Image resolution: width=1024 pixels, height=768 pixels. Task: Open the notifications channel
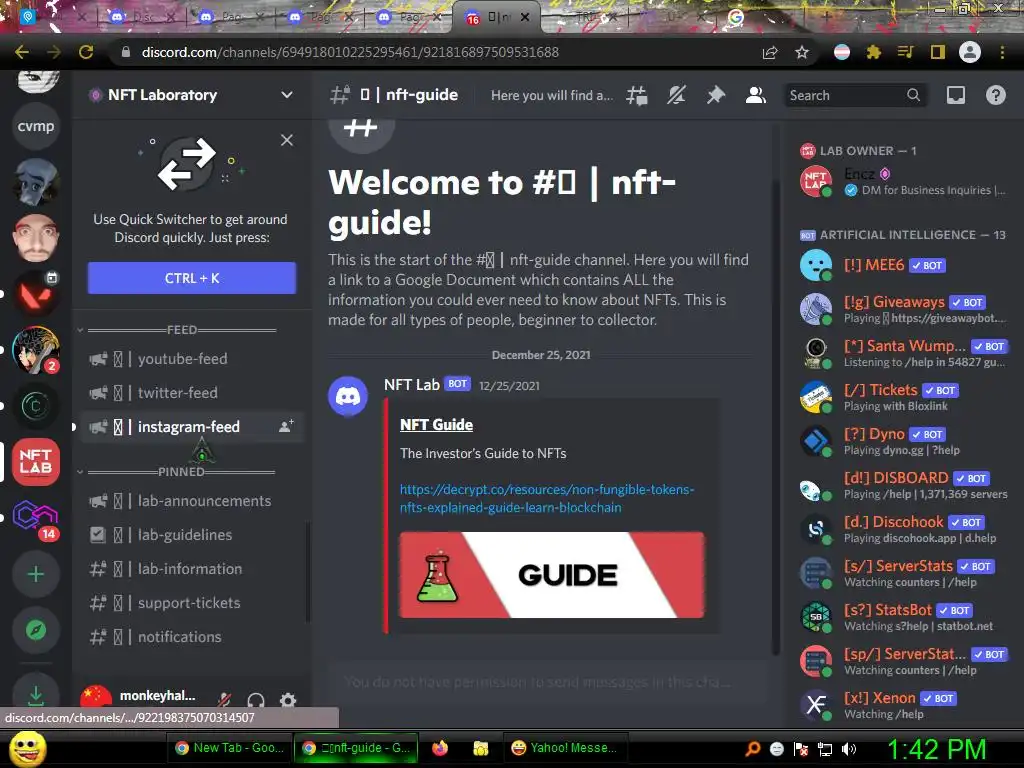point(191,637)
